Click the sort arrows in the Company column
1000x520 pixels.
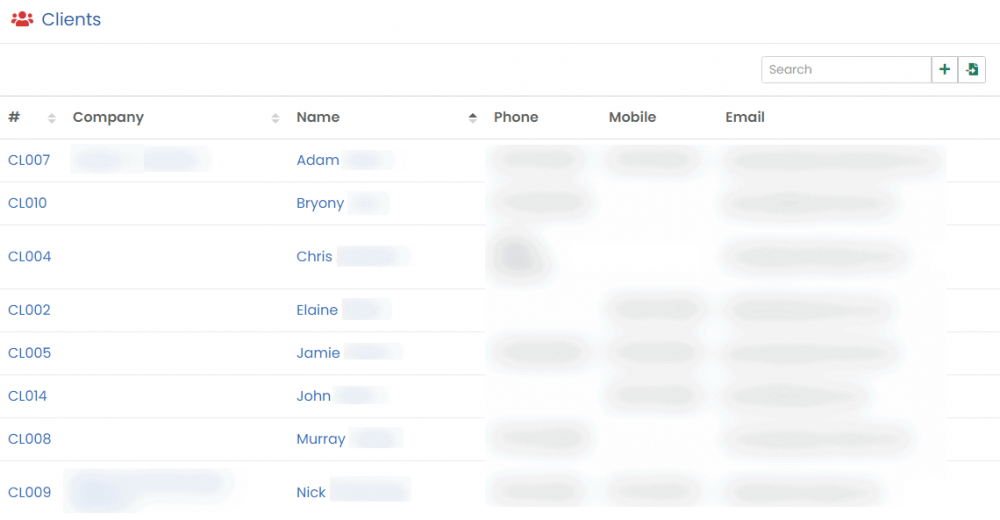(275, 118)
